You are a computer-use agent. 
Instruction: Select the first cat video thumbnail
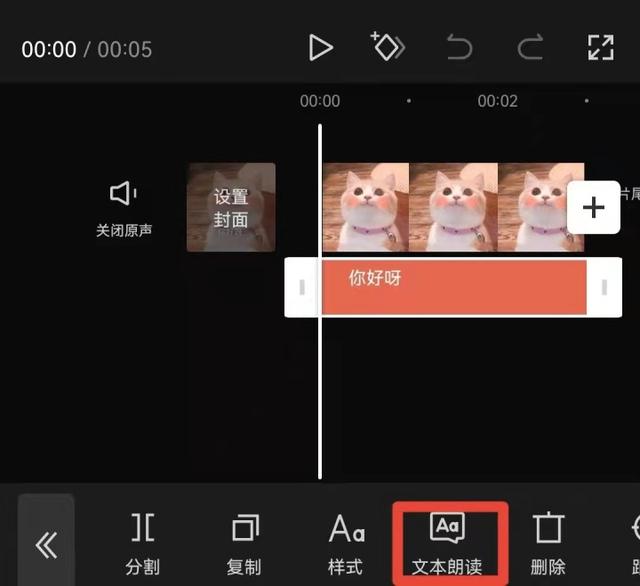tap(365, 208)
